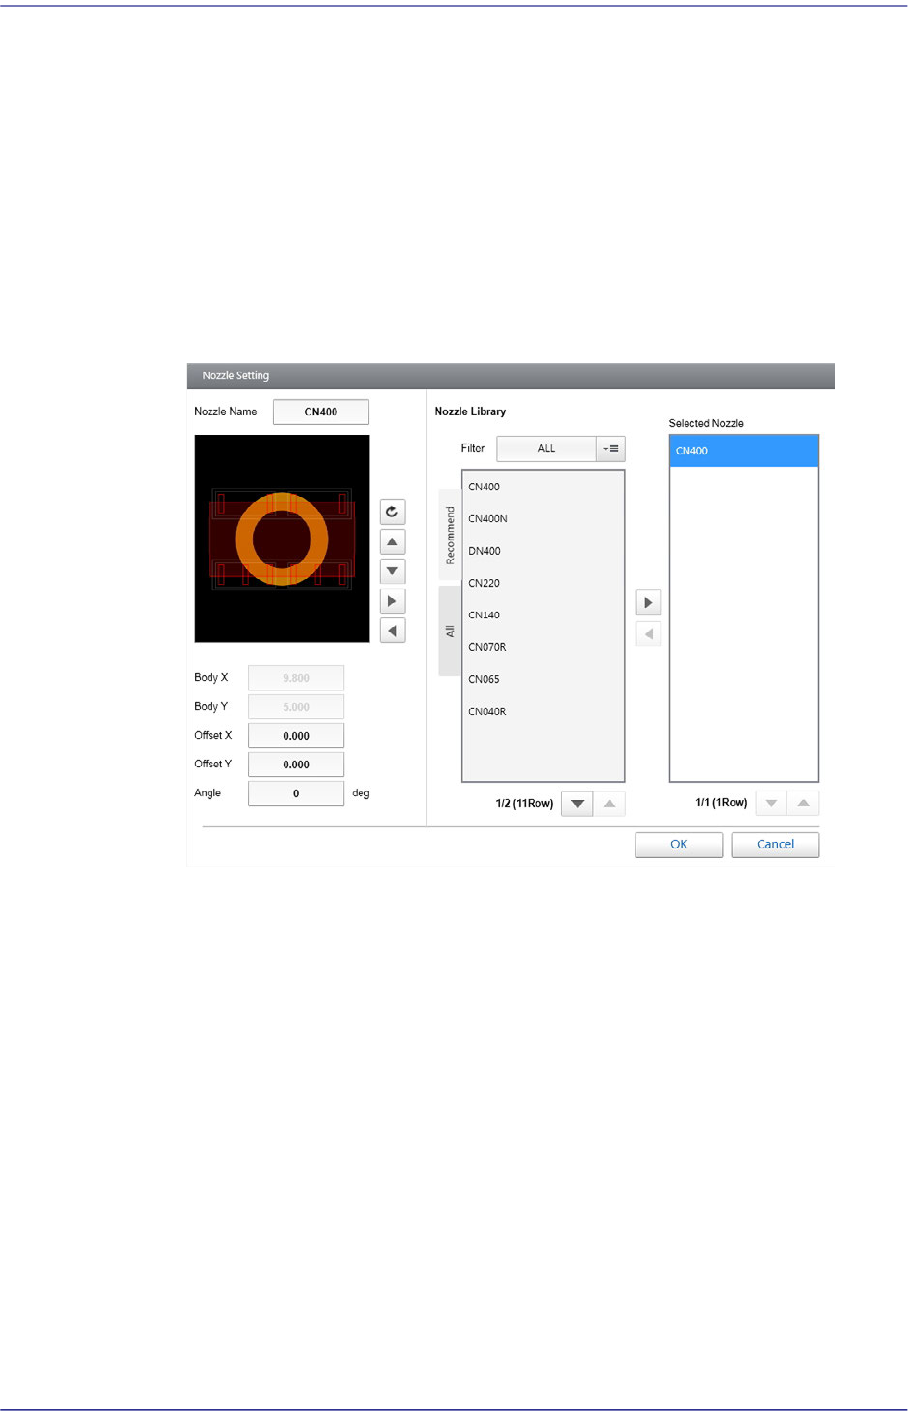The image size is (908, 1421).
Task: Edit the Angle value field
Action: (296, 794)
